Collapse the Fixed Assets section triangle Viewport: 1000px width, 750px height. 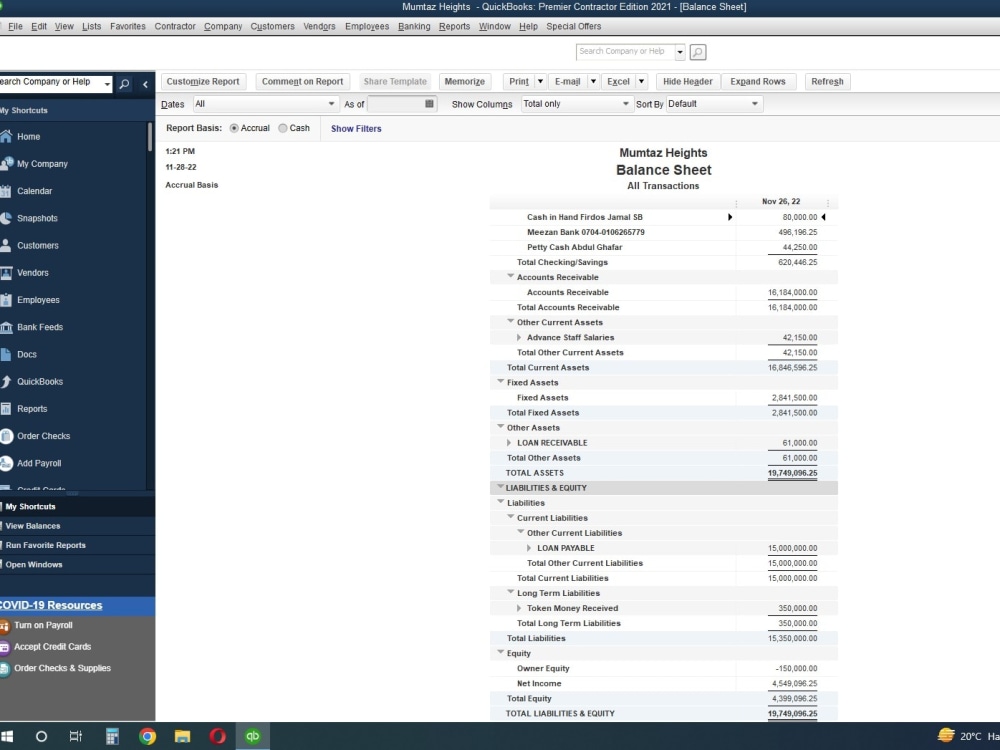click(500, 382)
